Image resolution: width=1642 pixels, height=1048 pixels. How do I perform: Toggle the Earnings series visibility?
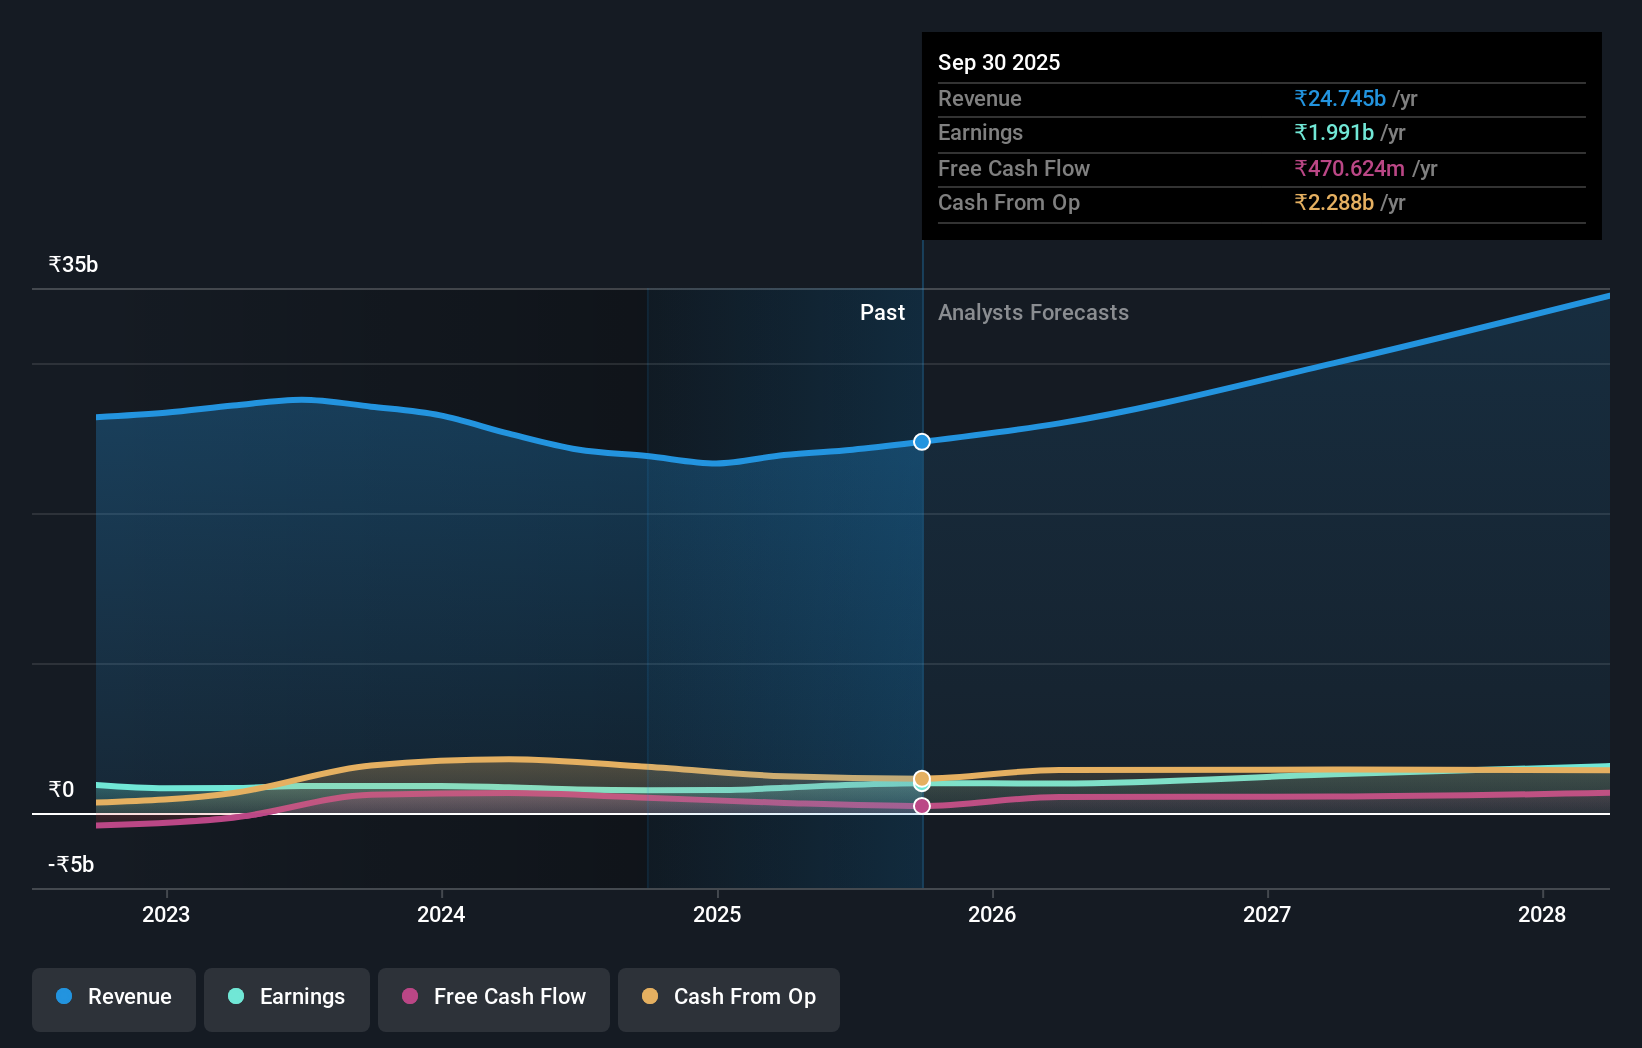click(x=286, y=997)
